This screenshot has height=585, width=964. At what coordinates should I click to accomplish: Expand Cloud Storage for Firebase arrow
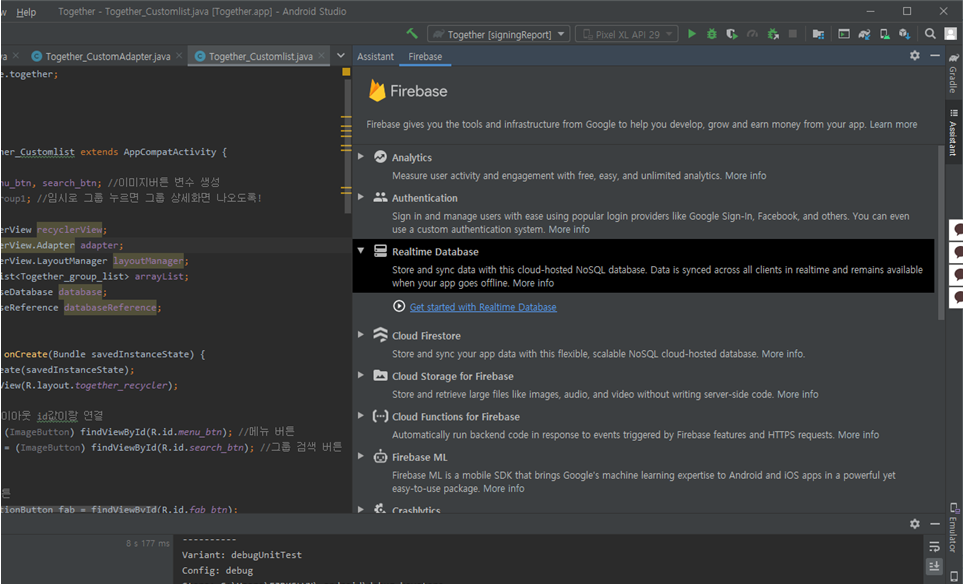tap(361, 375)
